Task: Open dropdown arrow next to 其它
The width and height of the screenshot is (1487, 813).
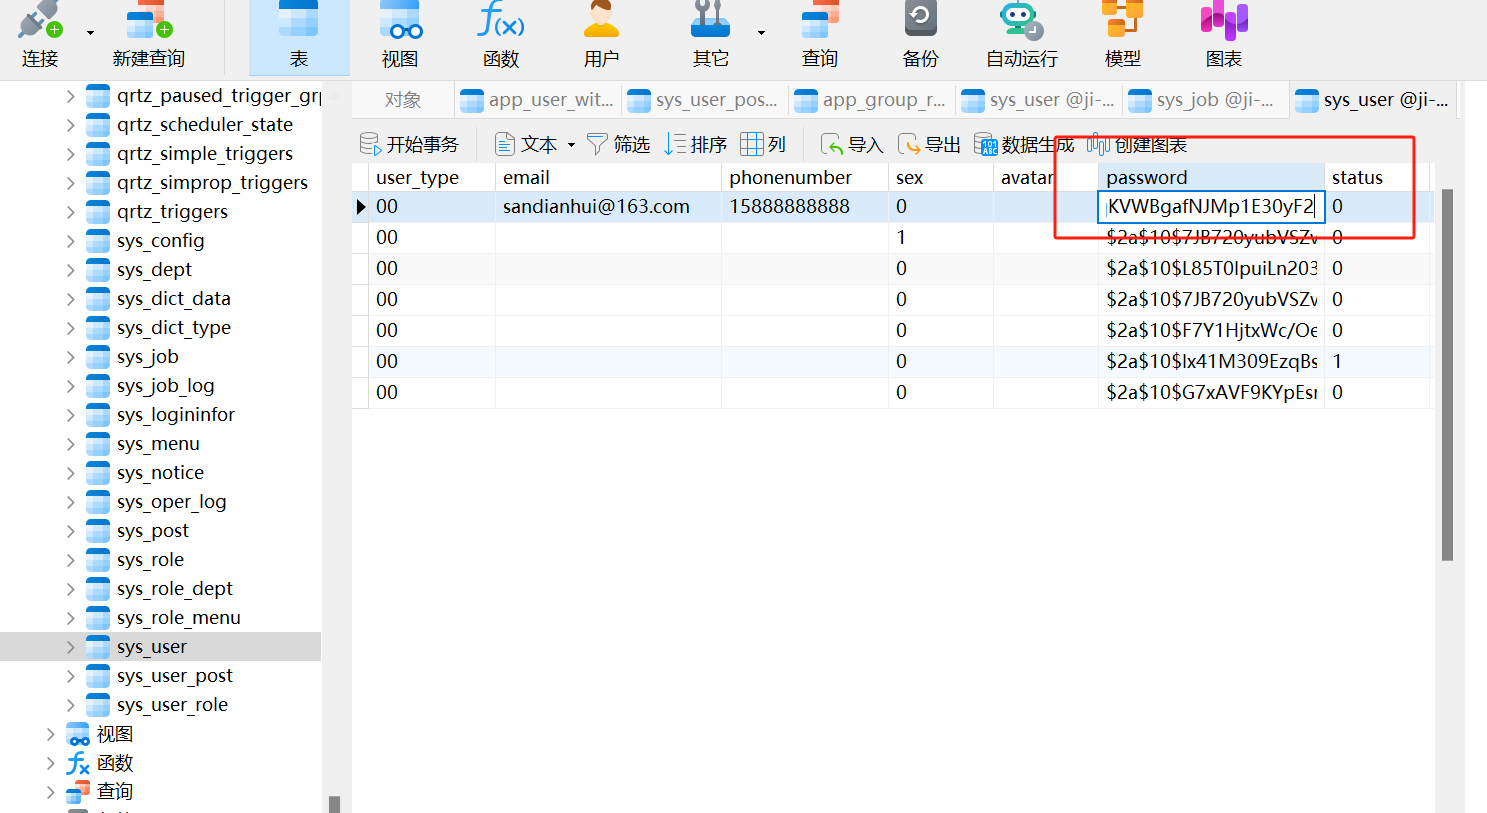Action: click(x=761, y=33)
